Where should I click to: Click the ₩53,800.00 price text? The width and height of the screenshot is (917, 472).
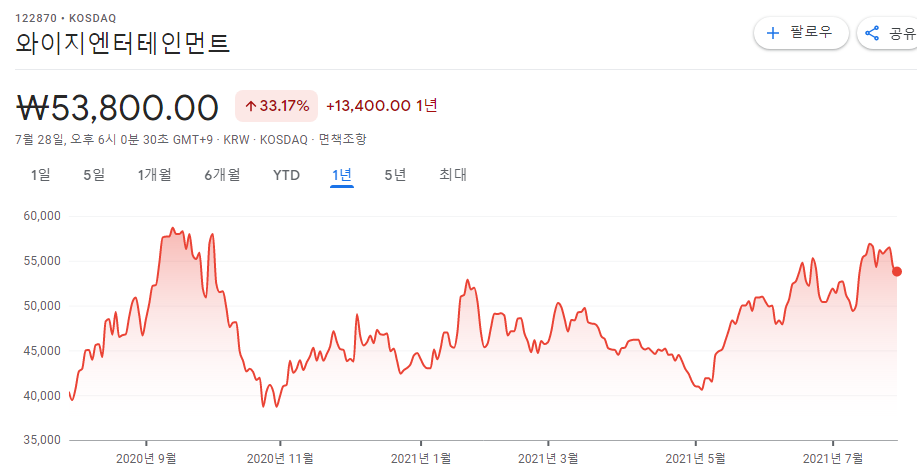[118, 108]
